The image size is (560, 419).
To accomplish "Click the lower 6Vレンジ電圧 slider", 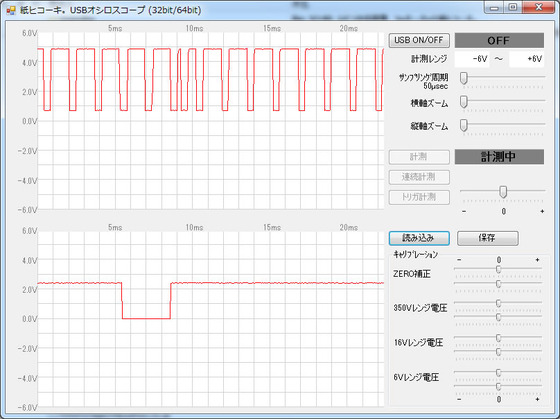I will coord(498,386).
